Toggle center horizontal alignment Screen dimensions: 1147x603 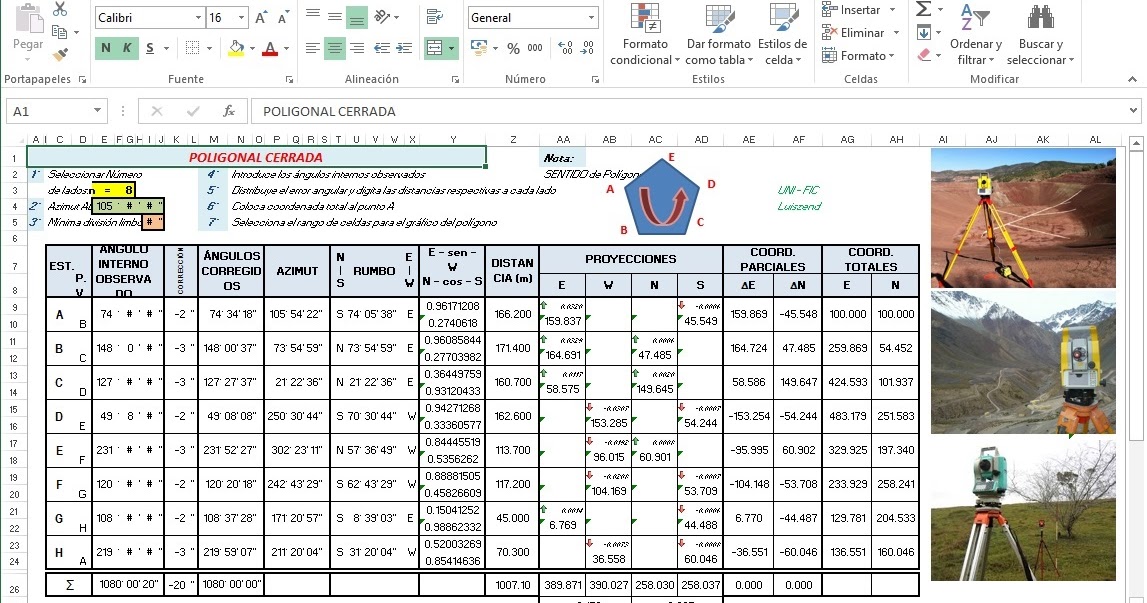pos(335,48)
